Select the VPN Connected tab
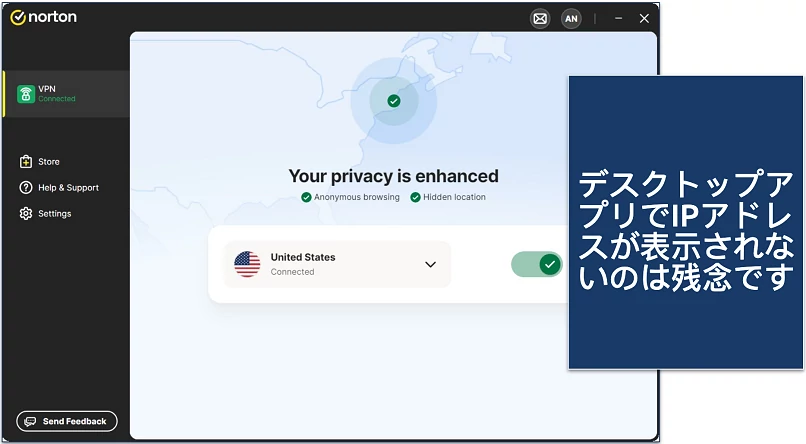 [66, 94]
